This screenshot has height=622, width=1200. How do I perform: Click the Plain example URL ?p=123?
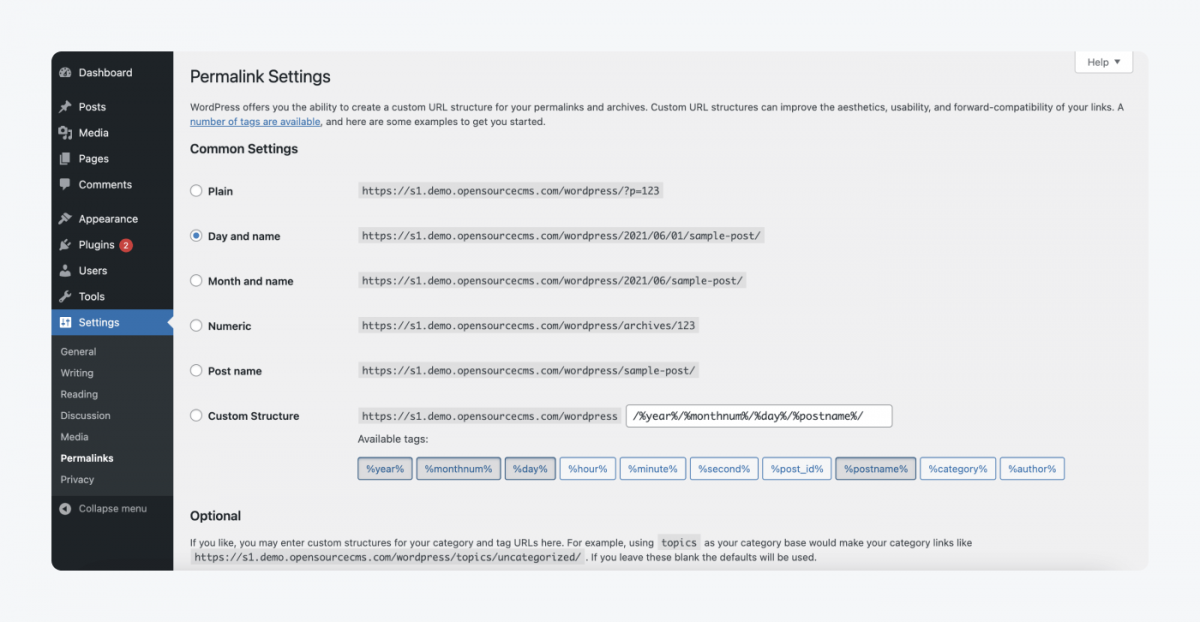tap(511, 191)
